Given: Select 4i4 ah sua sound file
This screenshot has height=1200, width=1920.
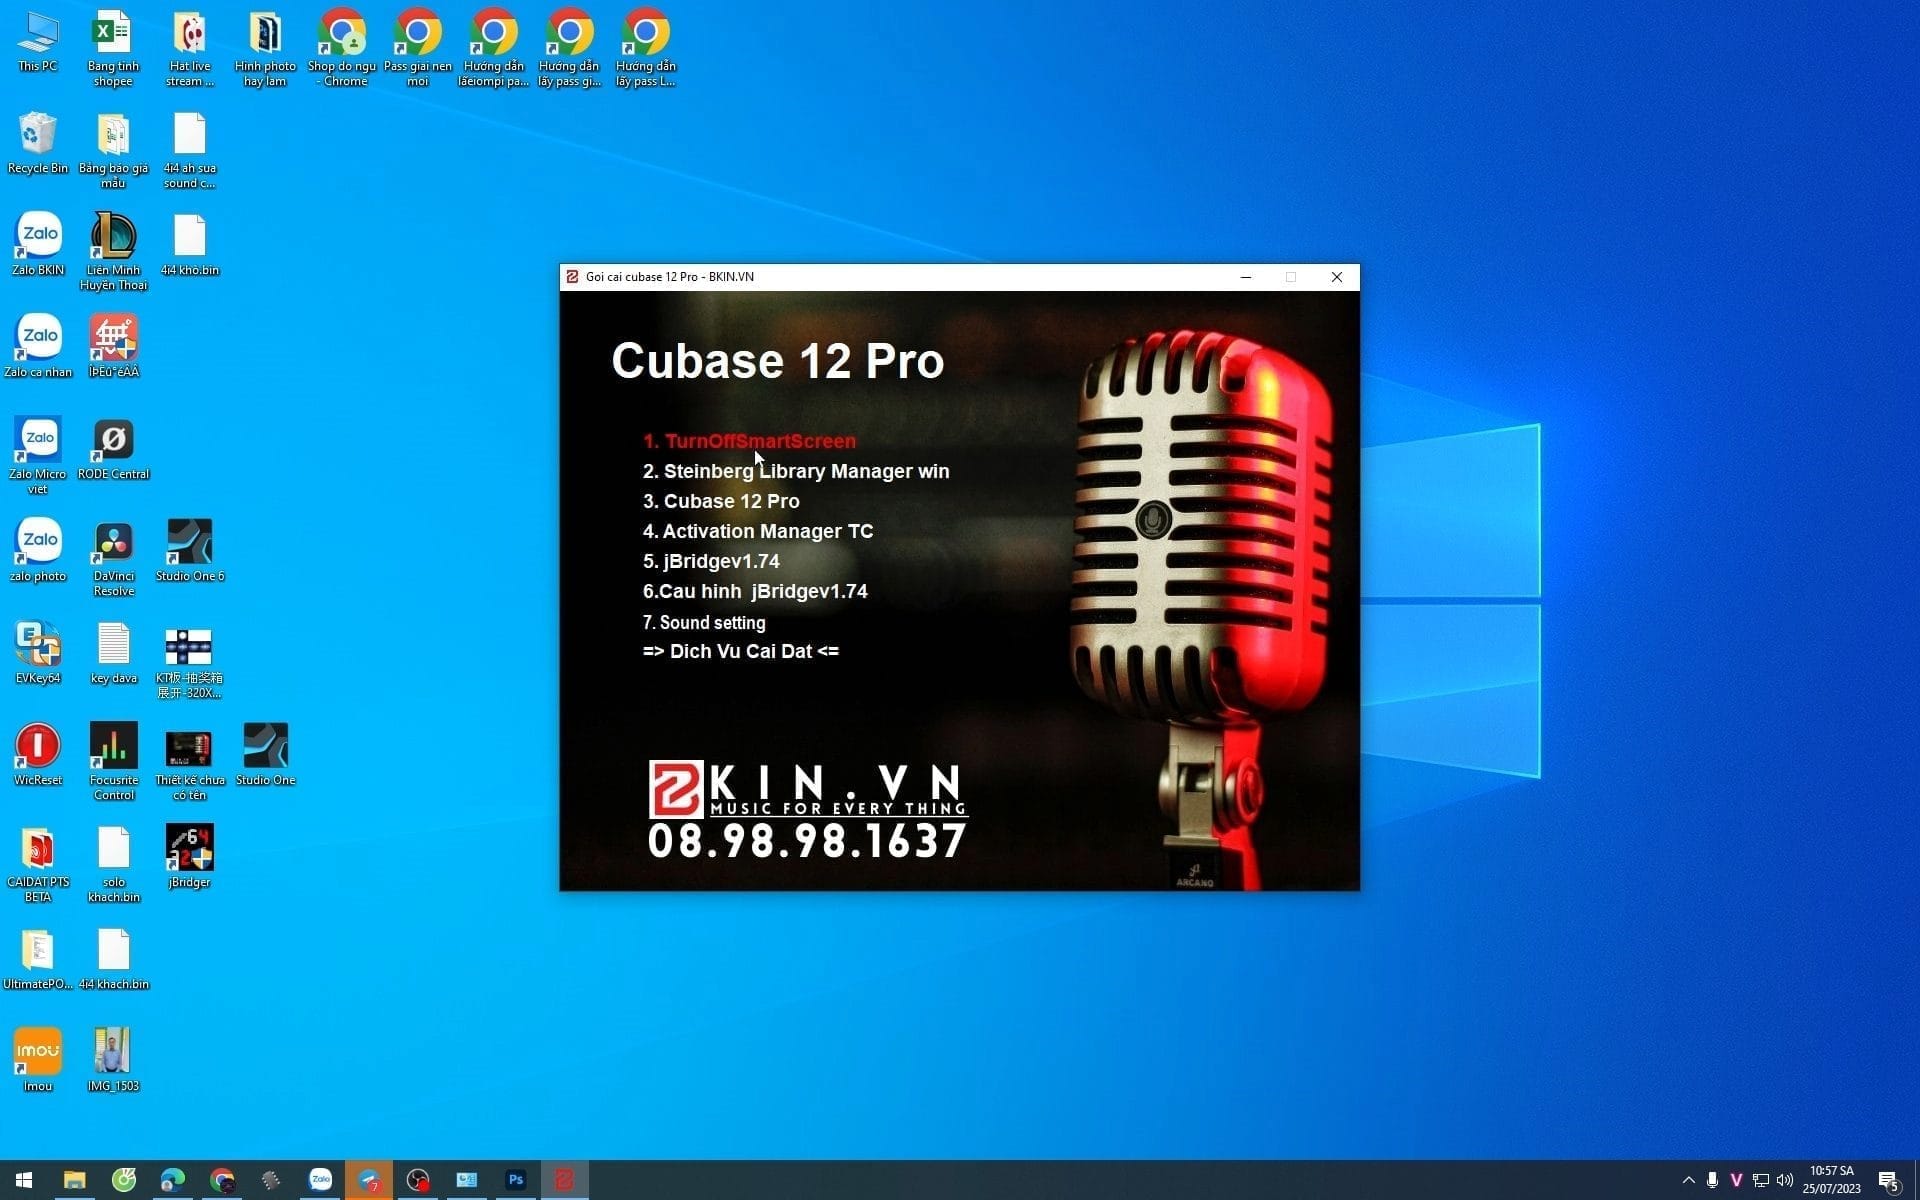Looking at the screenshot, I should (x=189, y=150).
